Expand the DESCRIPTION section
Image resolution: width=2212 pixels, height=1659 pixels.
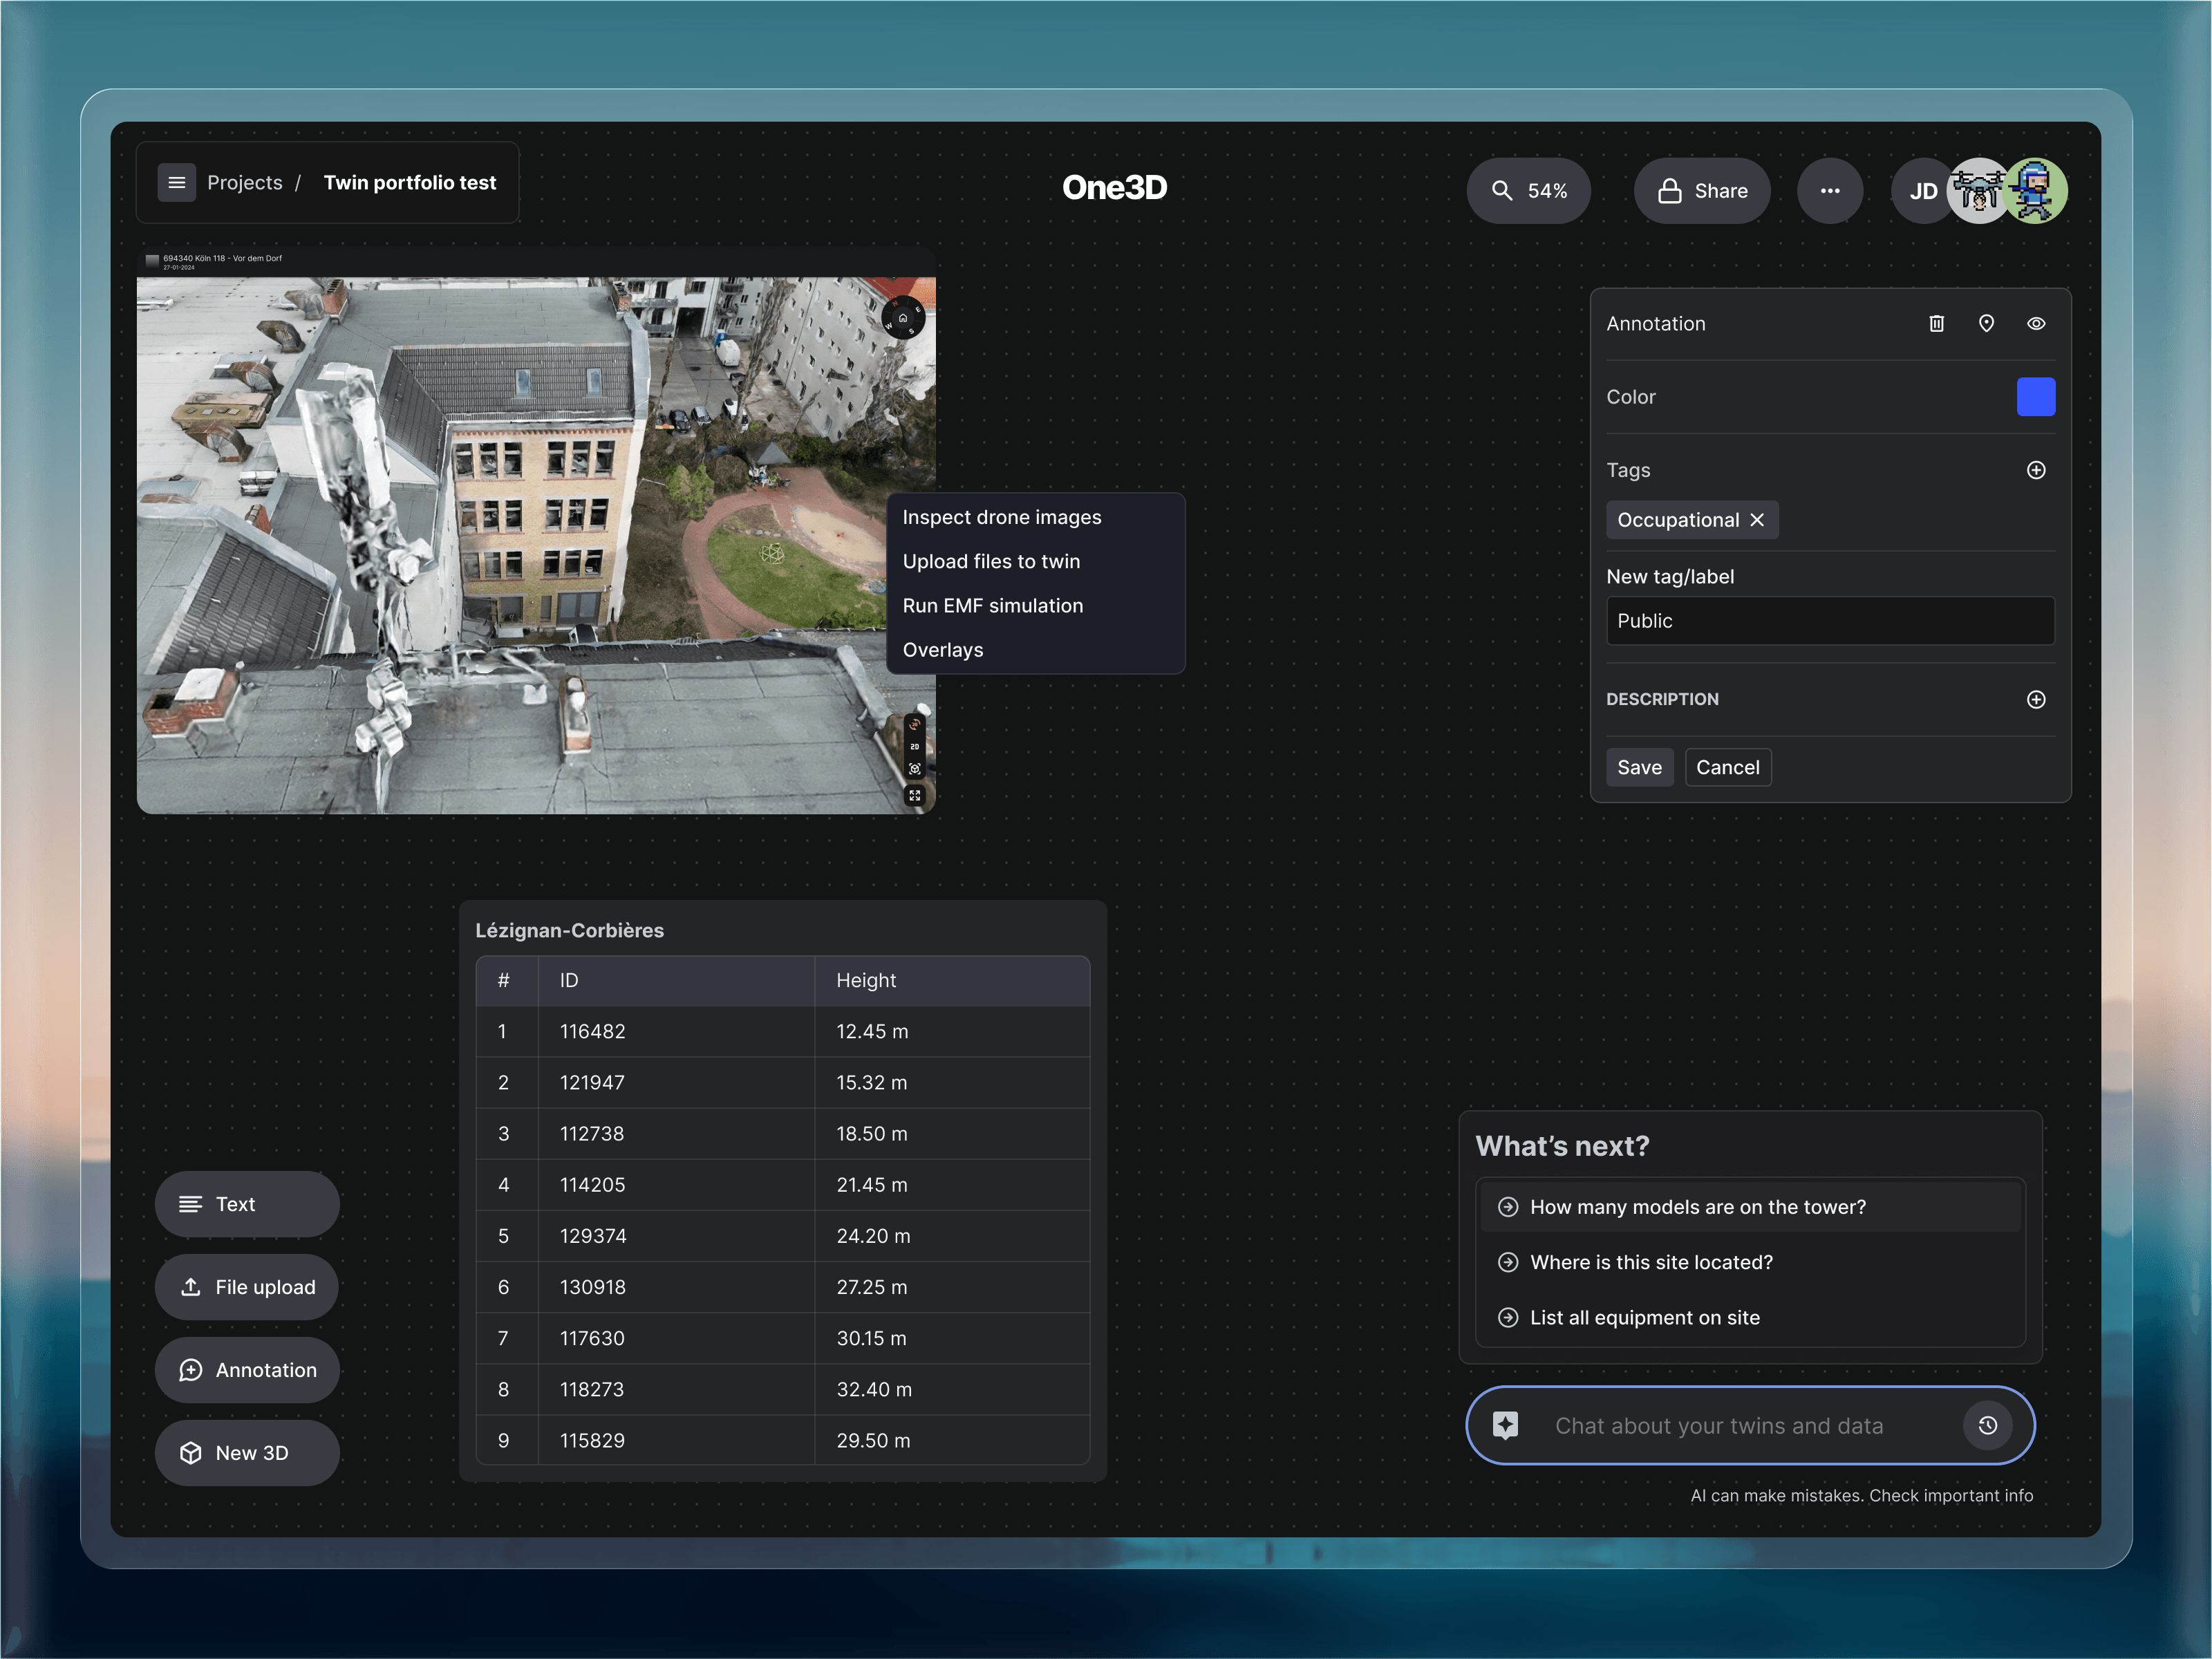(2036, 699)
